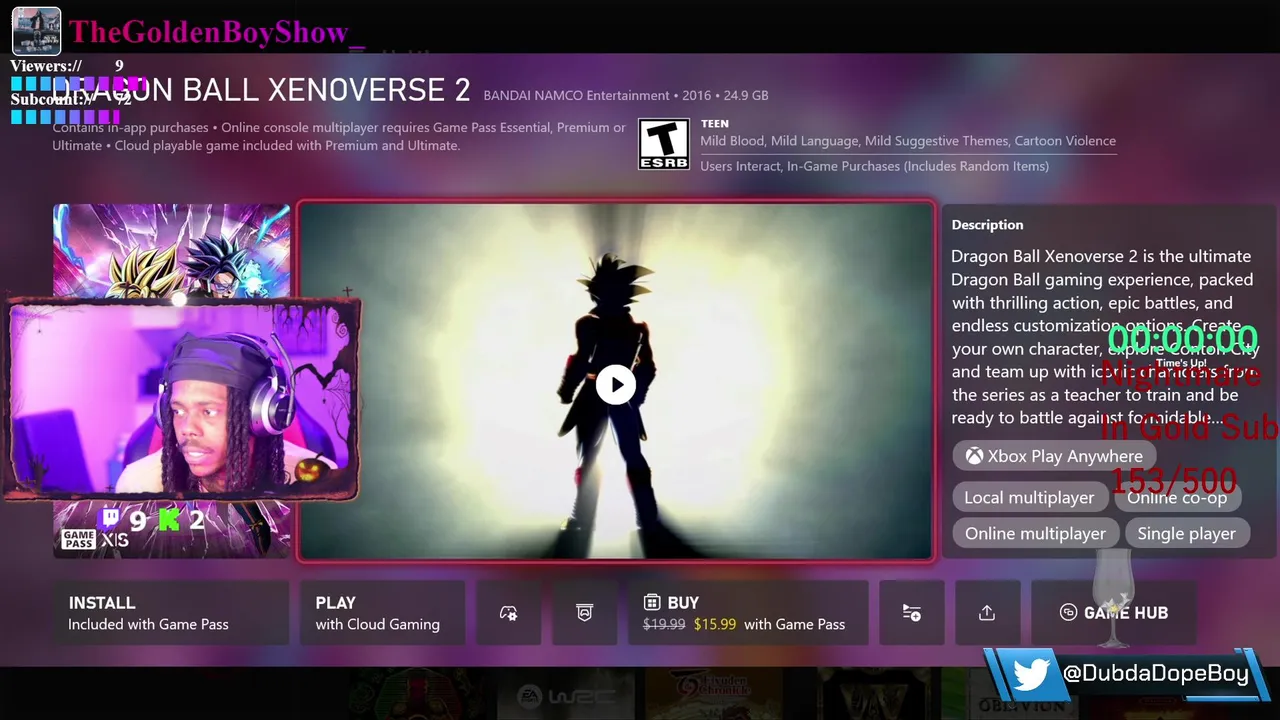Image resolution: width=1280 pixels, height=720 pixels.
Task: Open the controller settings icon button
Action: (x=508, y=613)
